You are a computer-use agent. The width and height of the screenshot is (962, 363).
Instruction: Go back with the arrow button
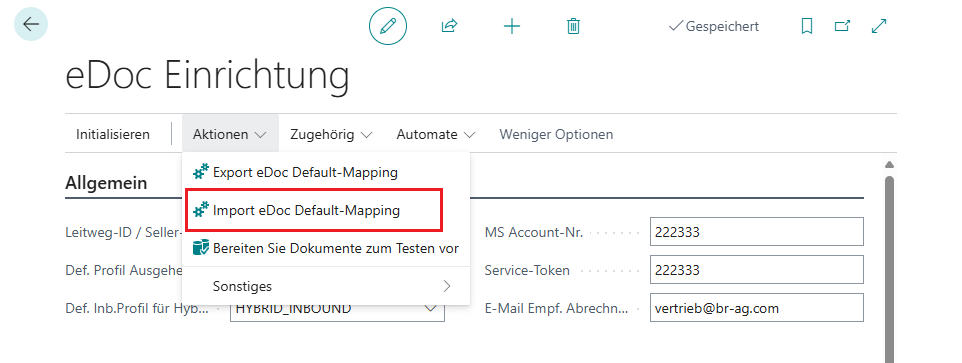pos(31,25)
